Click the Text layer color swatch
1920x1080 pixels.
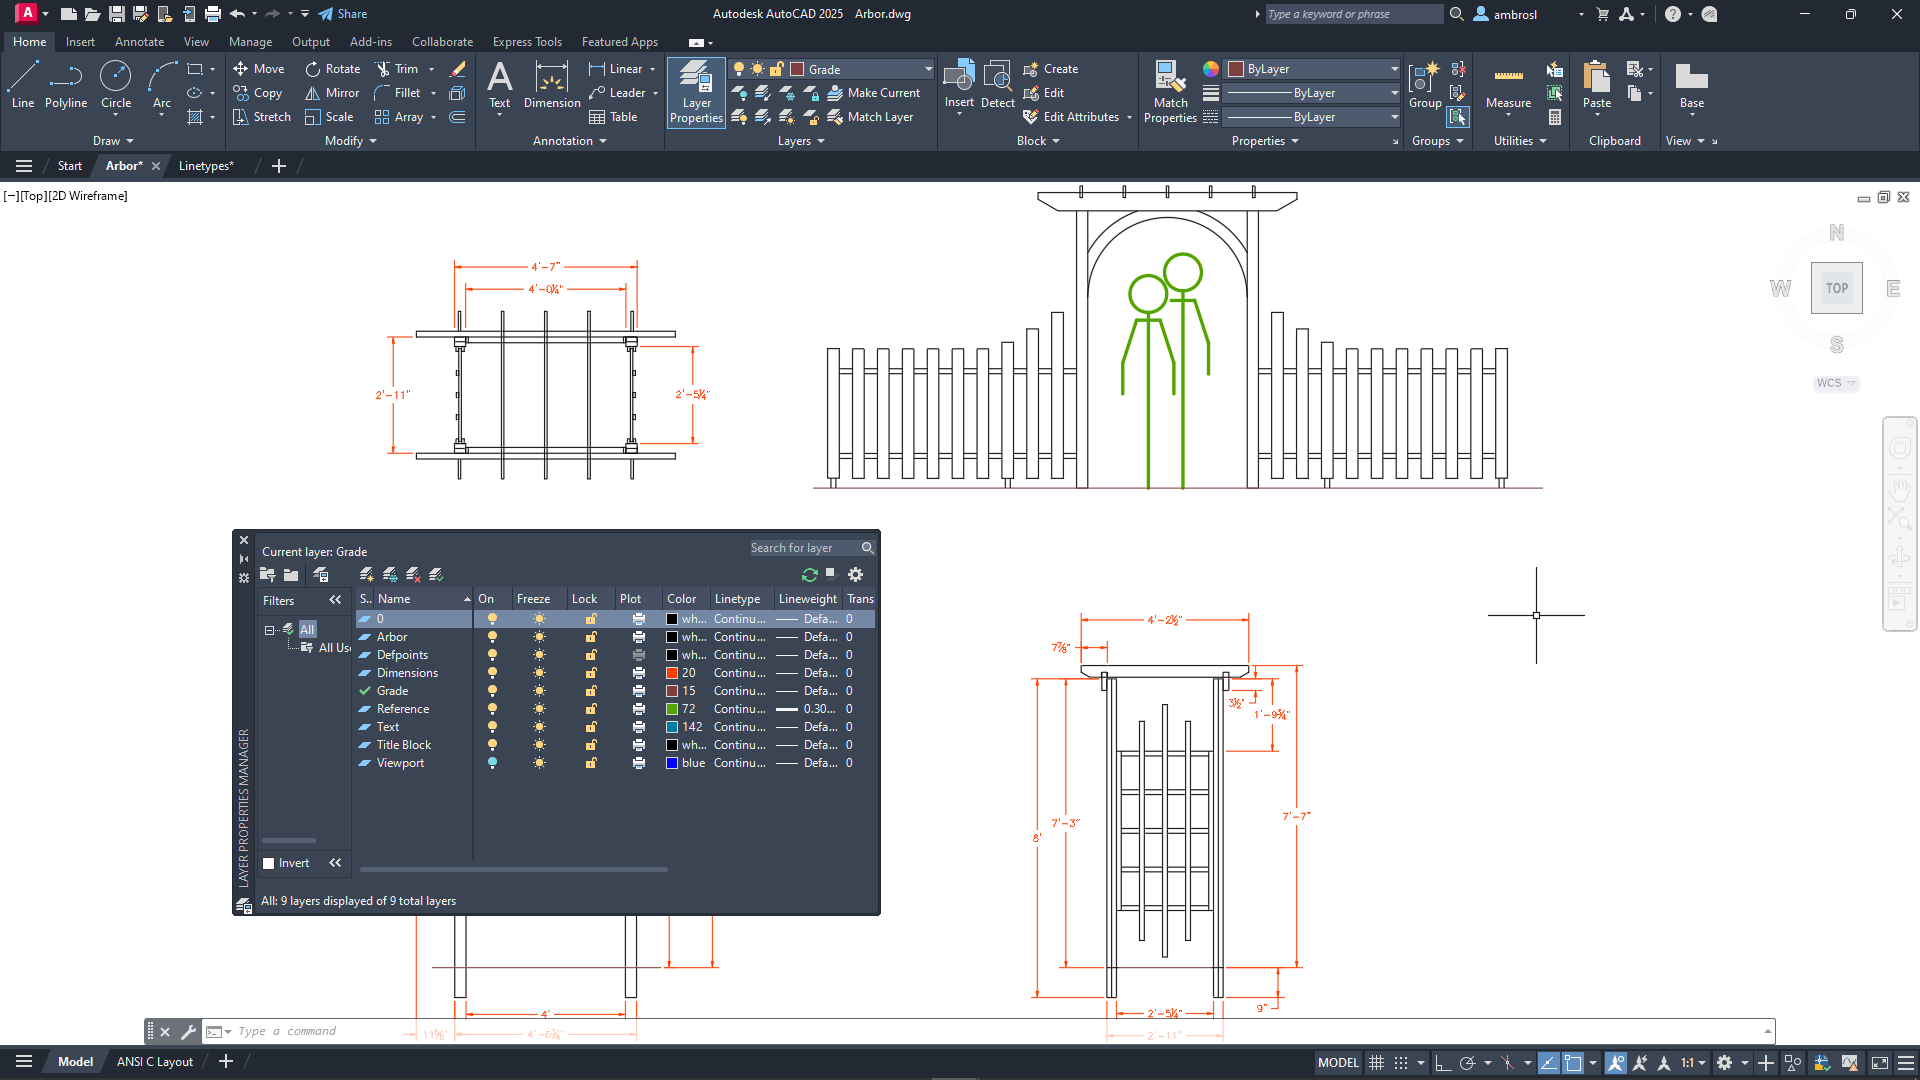(672, 727)
